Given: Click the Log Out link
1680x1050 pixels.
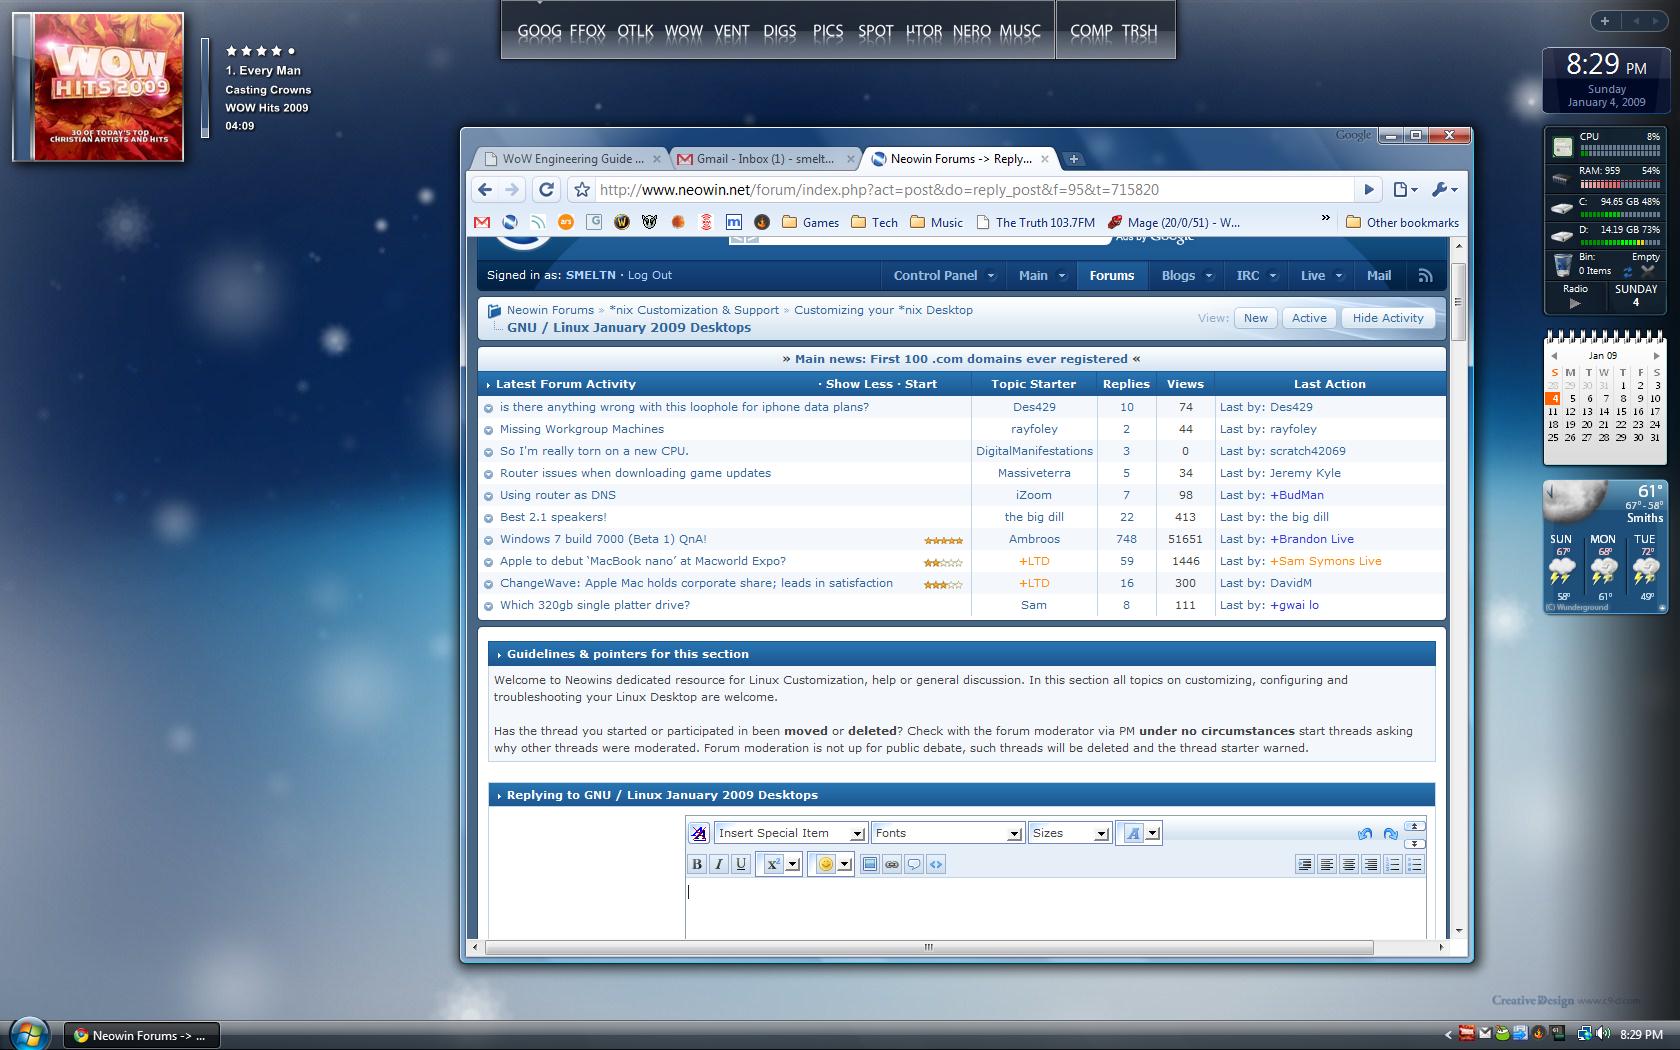Looking at the screenshot, I should [x=650, y=275].
